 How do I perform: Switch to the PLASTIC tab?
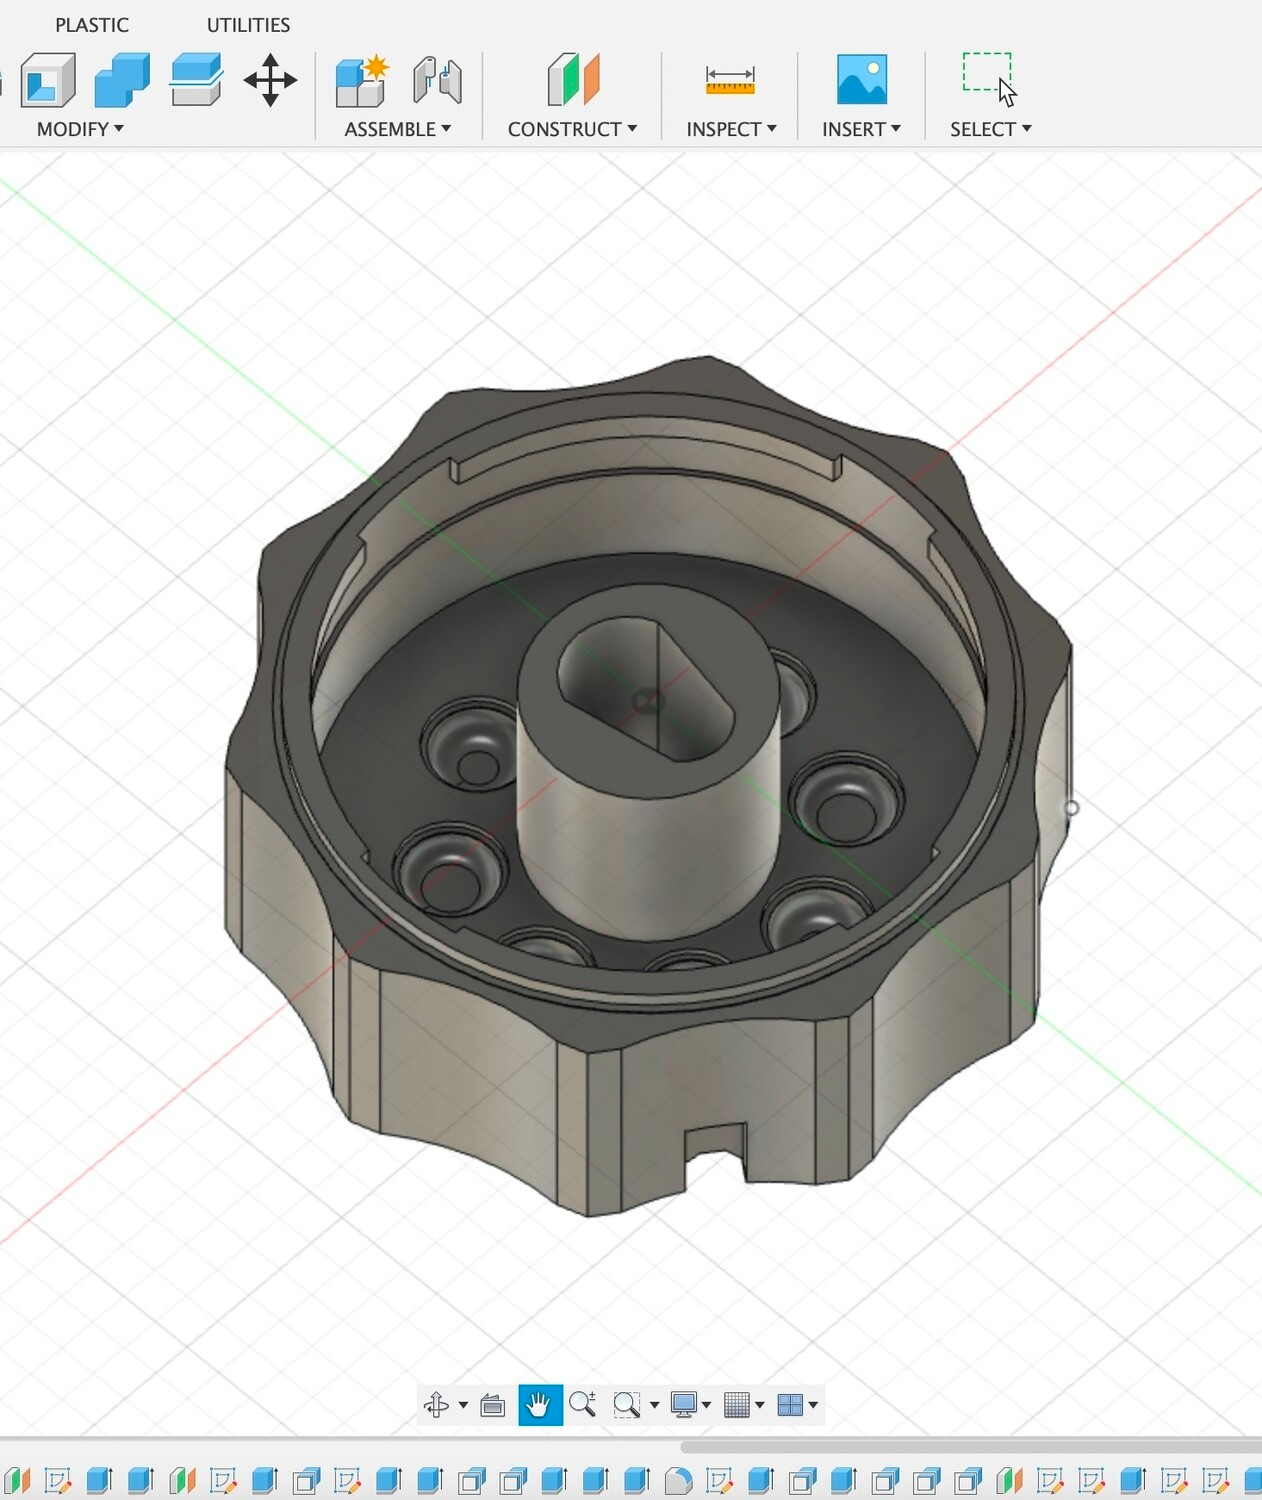tap(92, 25)
